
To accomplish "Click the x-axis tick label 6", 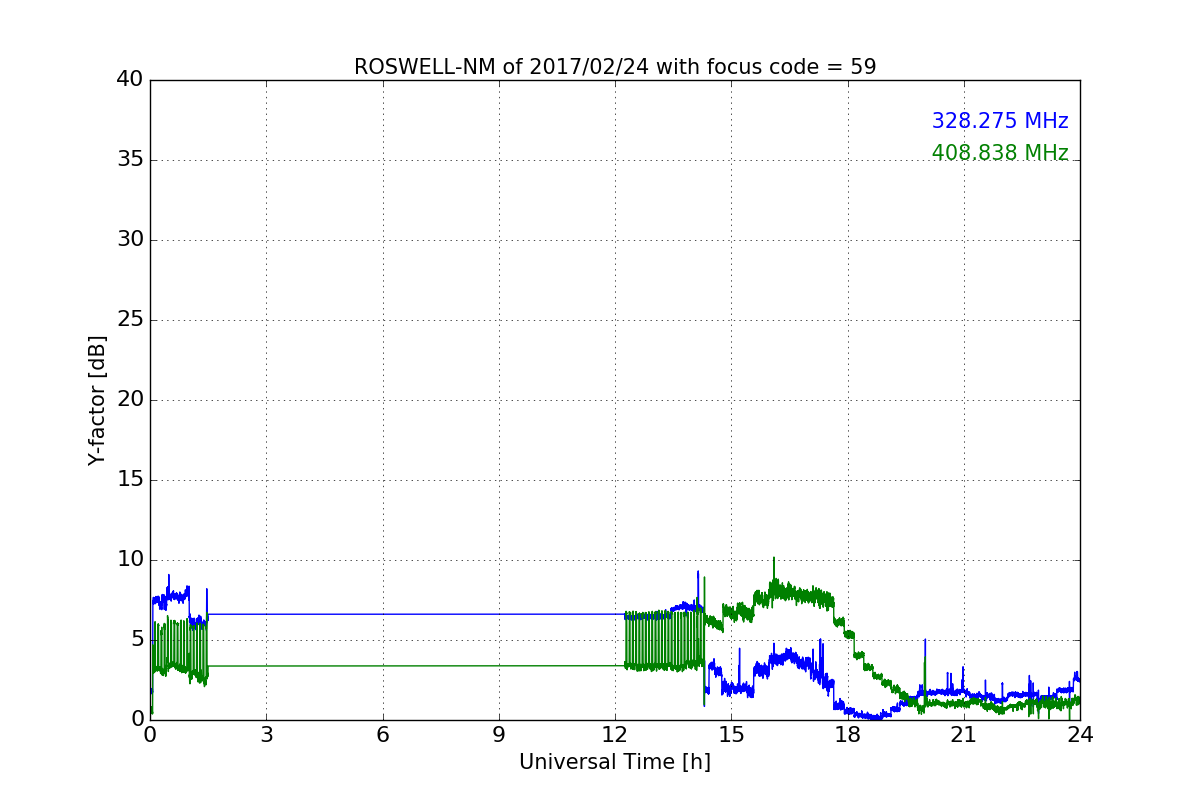I will [382, 734].
